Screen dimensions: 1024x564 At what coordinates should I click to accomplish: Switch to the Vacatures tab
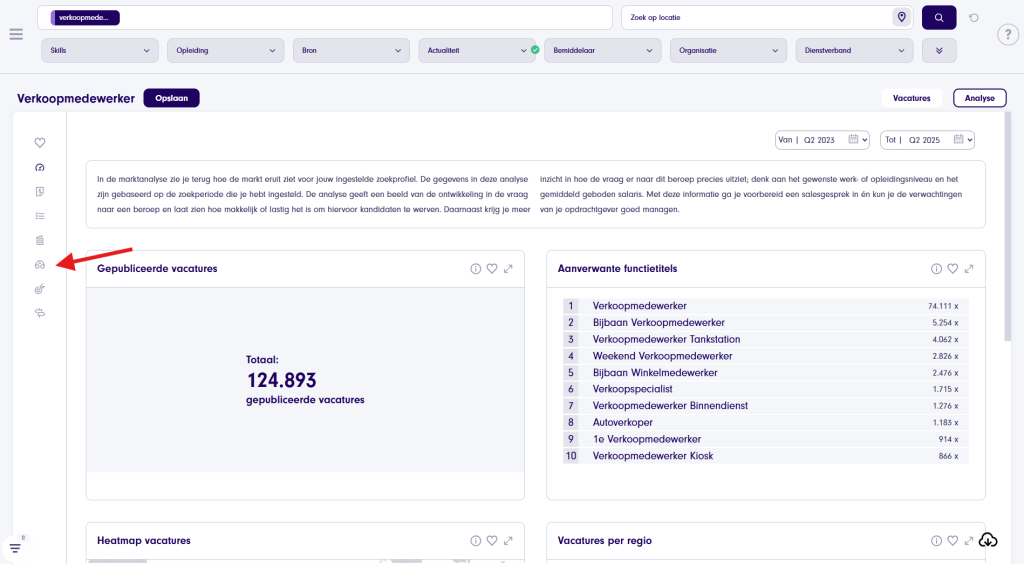[911, 98]
